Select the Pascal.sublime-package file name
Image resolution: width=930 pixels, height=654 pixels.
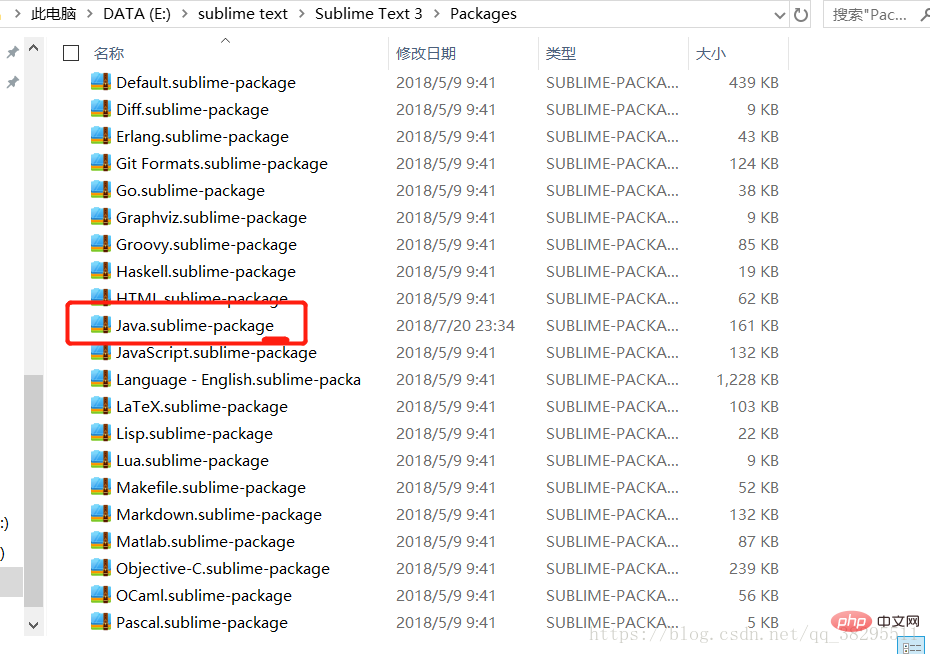coord(202,623)
